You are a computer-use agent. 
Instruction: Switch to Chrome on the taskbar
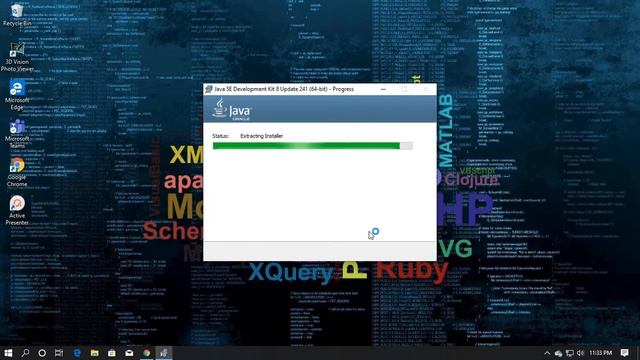[147, 353]
